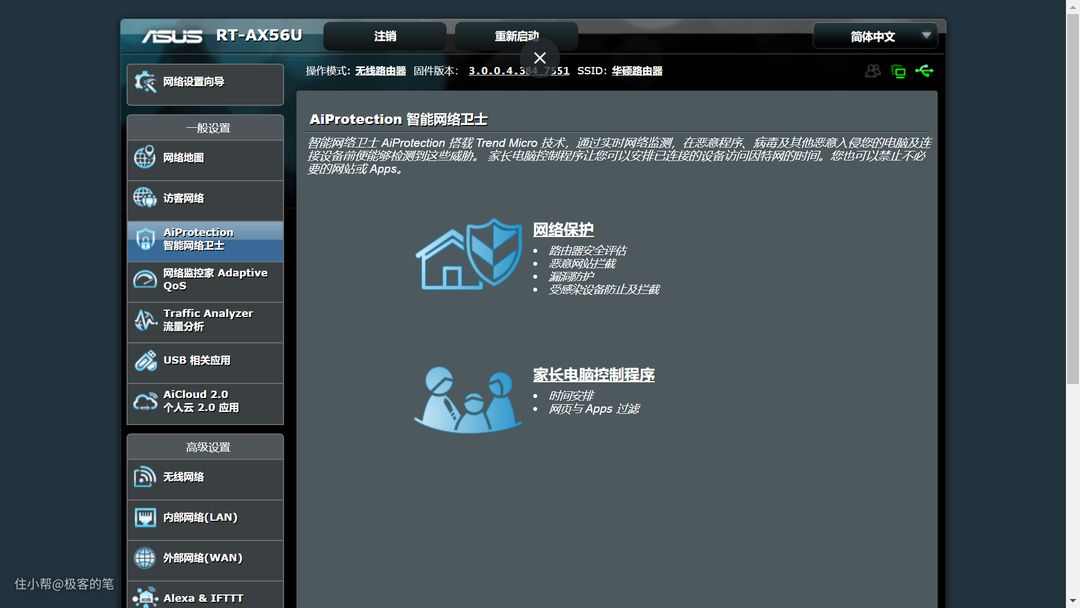Click the USB 相关应用 icon
Viewport: 1080px width, 608px height.
pos(145,361)
